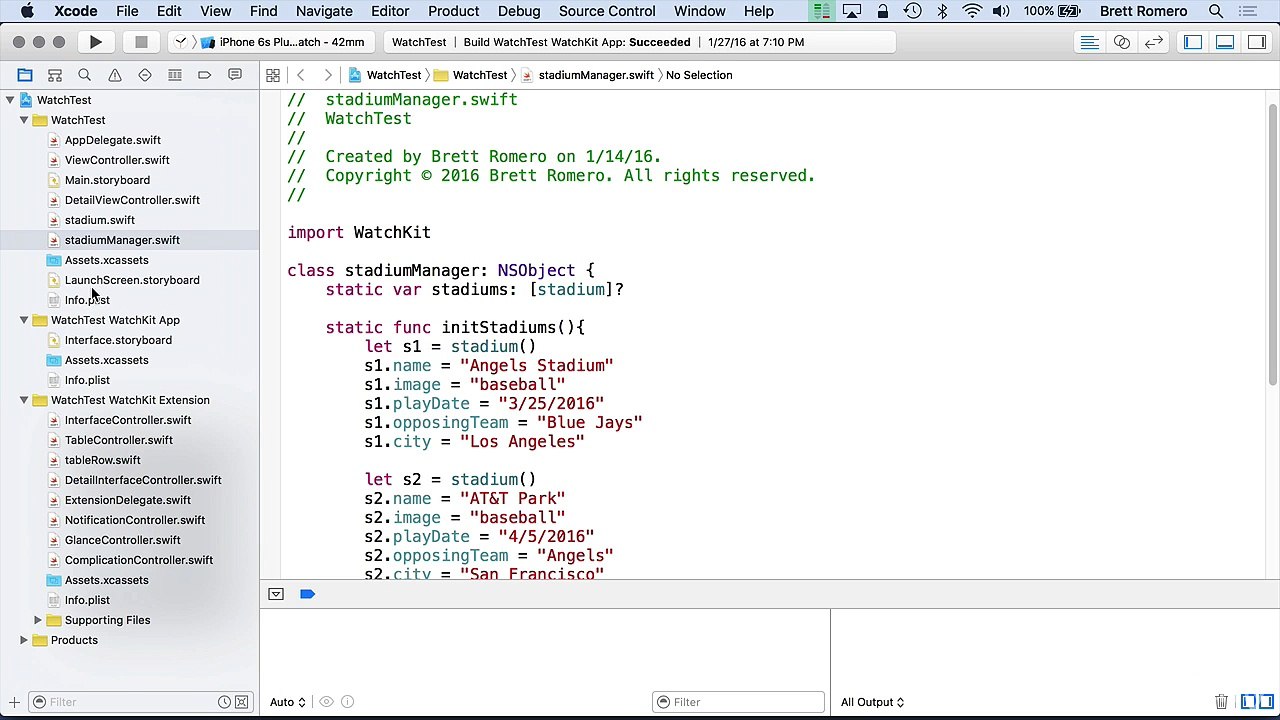Screen dimensions: 1280x720
Task: Open the Source Control menu
Action: tap(607, 11)
